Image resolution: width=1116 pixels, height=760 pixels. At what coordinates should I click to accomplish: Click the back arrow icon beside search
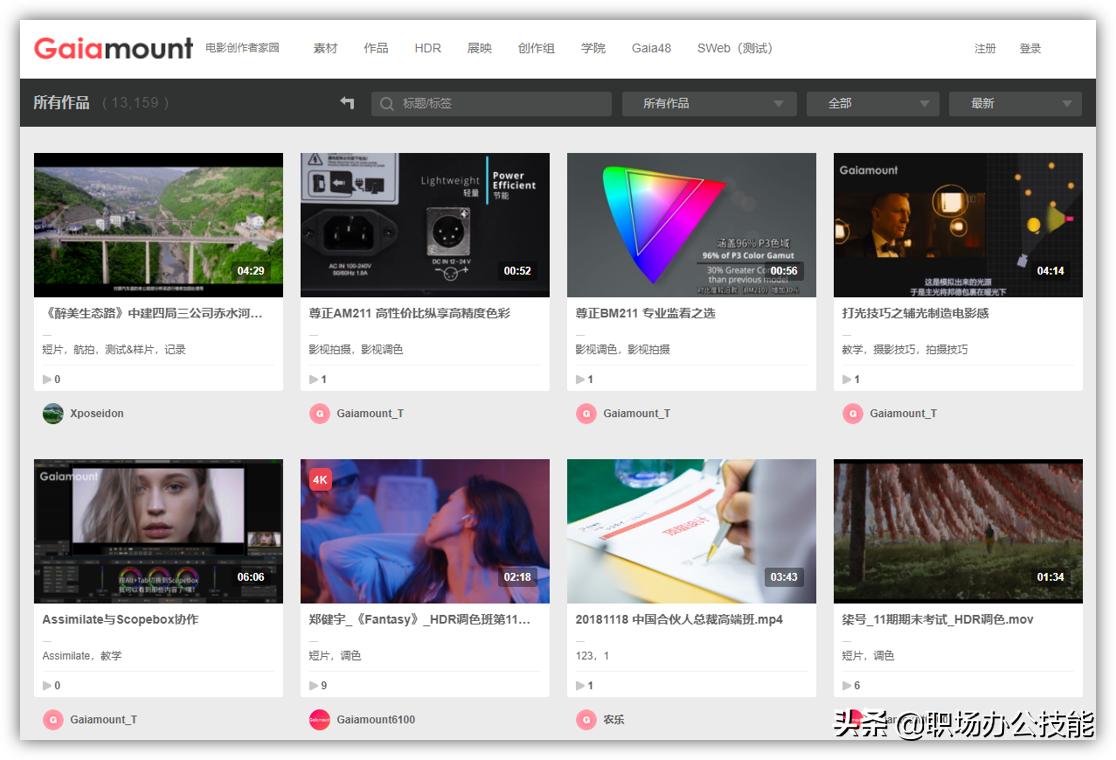[x=347, y=103]
